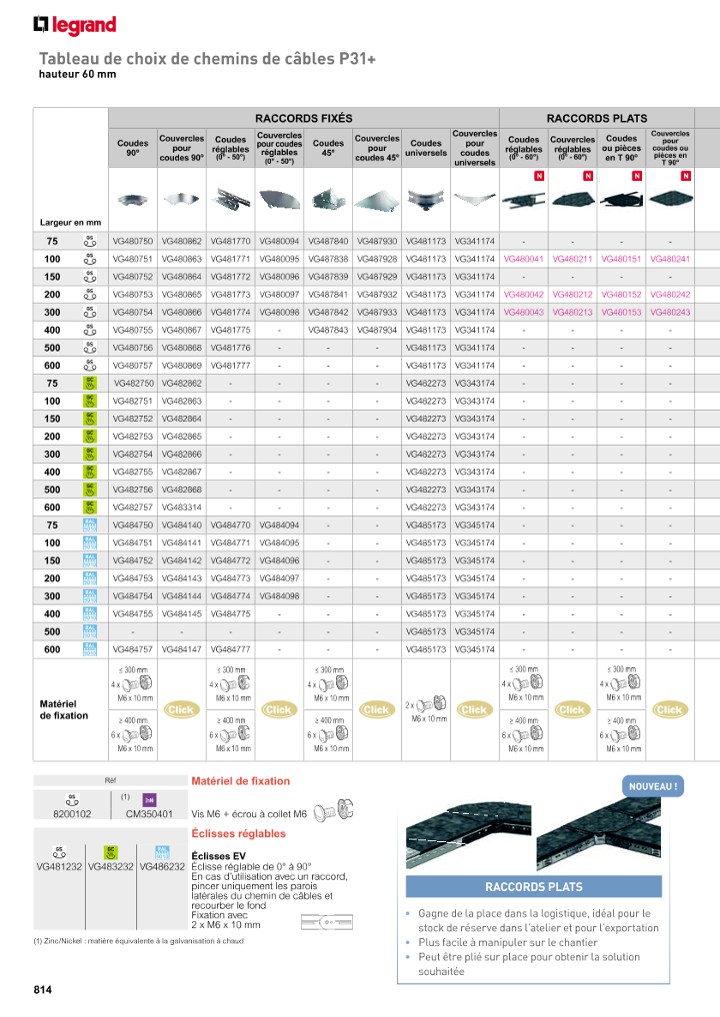Select the Couvercles pour coudes réglables (0°-50°) image
This screenshot has height=1017, width=720.
pyautogui.click(x=280, y=199)
